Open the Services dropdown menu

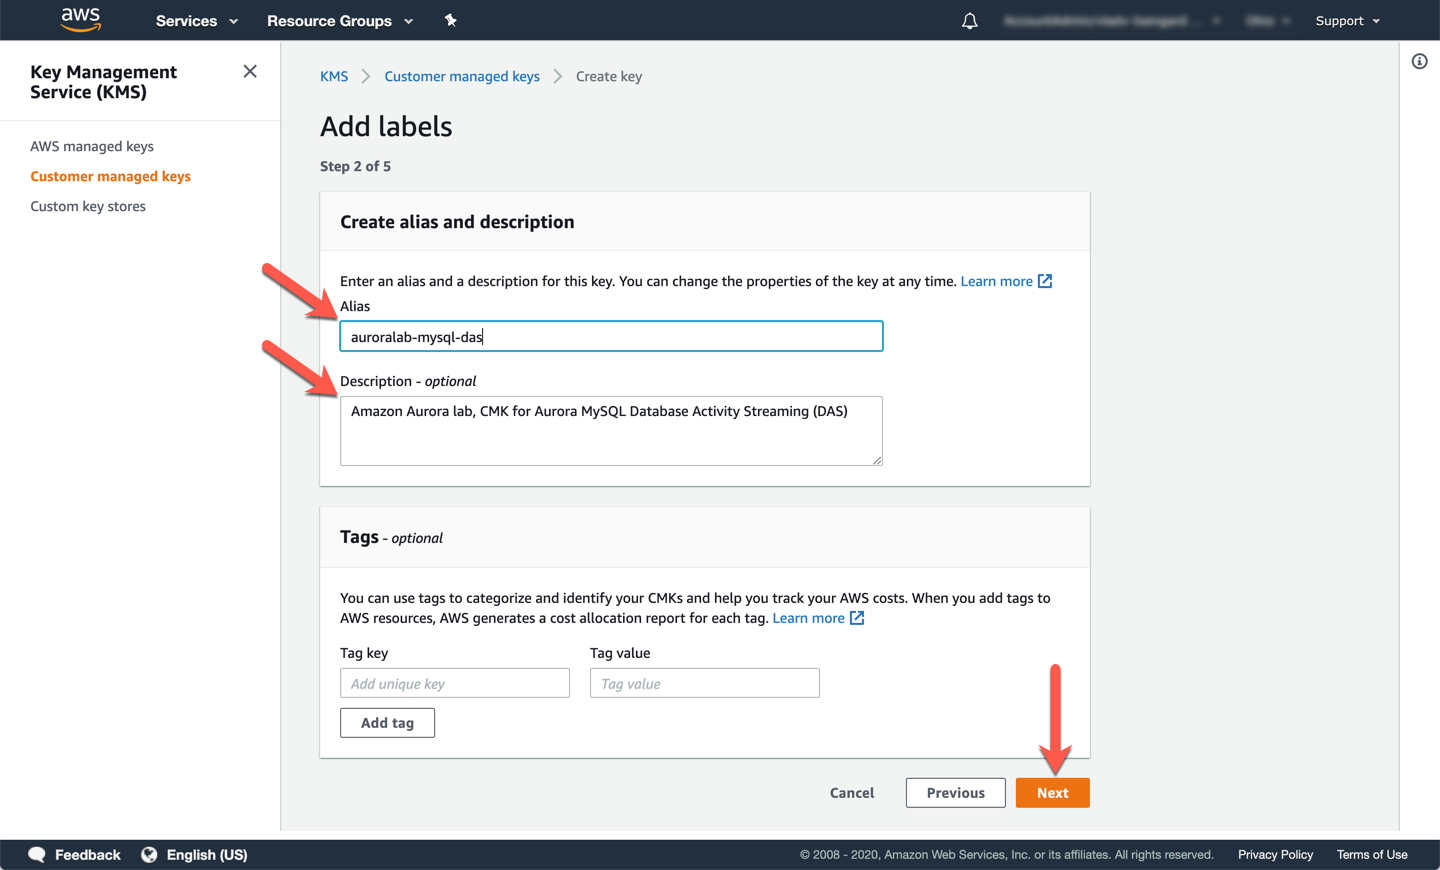[x=196, y=21]
